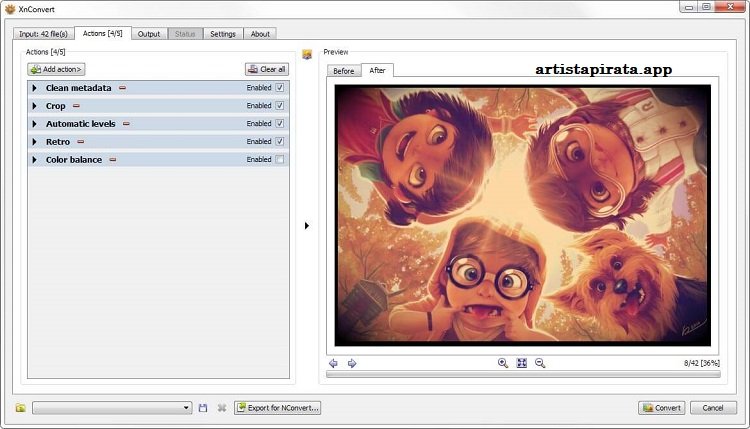
Task: Switch preview to the Before tab
Action: pyautogui.click(x=343, y=71)
